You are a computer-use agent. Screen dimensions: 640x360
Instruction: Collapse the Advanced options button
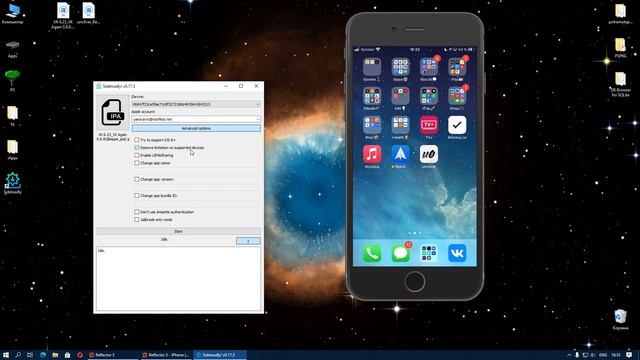pos(196,128)
